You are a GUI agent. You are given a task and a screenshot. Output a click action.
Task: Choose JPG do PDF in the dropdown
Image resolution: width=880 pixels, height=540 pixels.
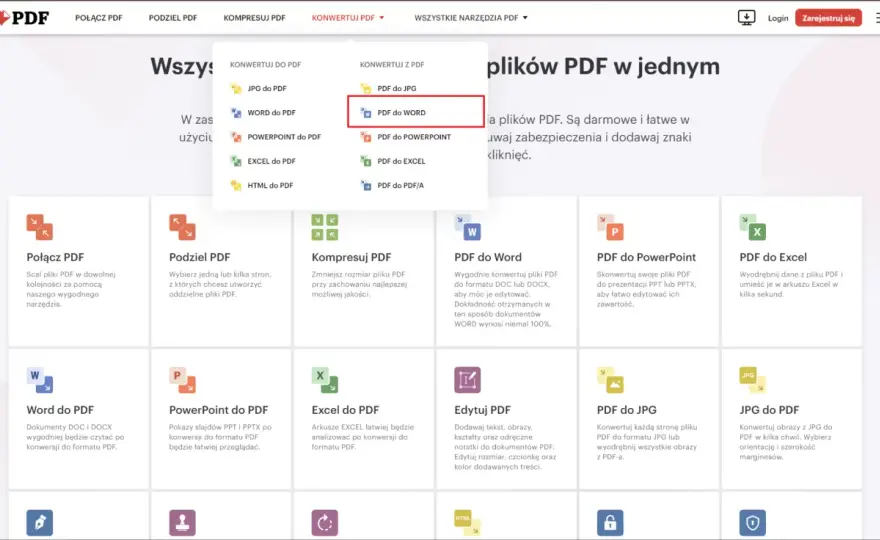267,88
